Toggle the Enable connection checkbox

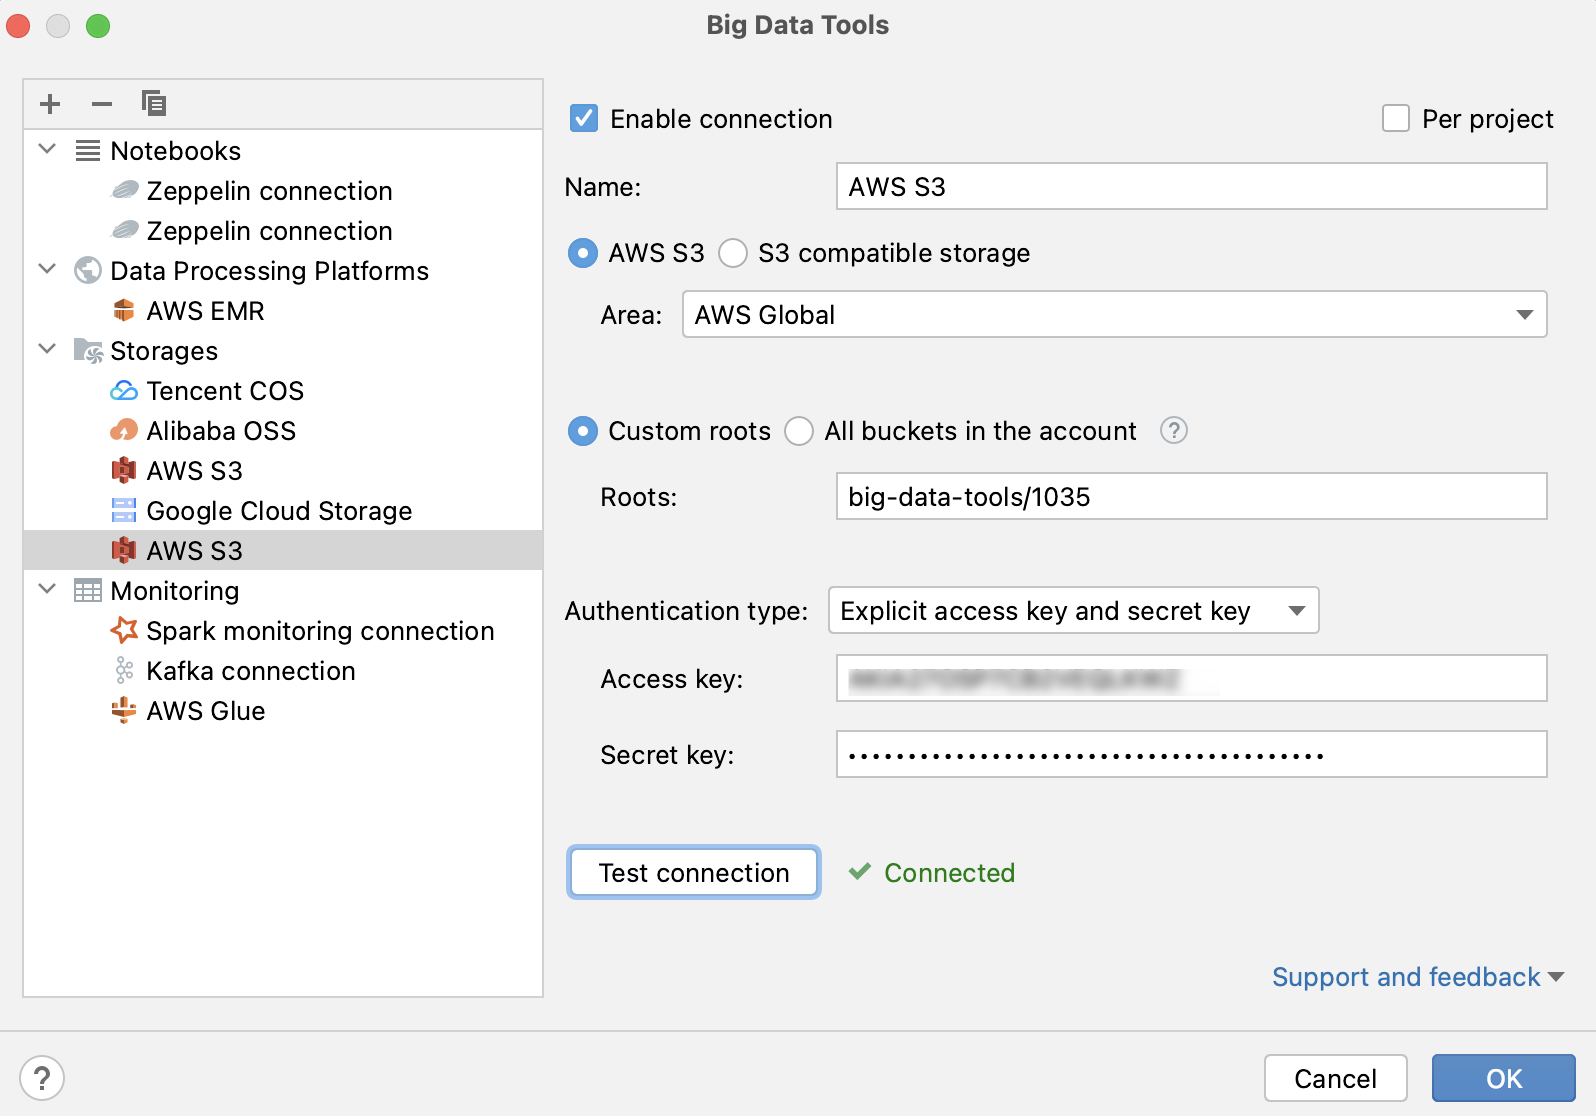pyautogui.click(x=584, y=119)
